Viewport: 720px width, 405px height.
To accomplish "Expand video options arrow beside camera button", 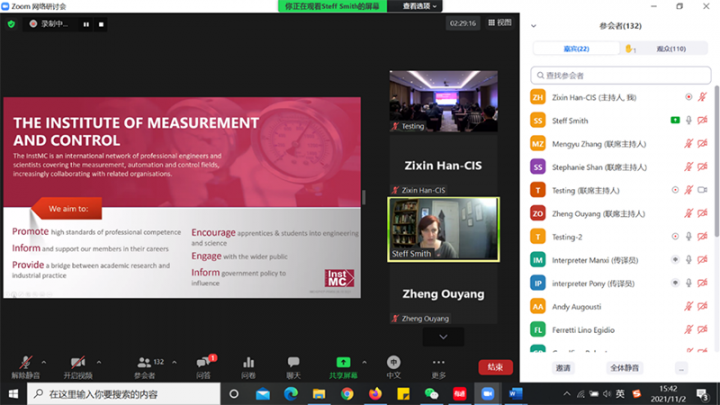I will click(x=99, y=362).
